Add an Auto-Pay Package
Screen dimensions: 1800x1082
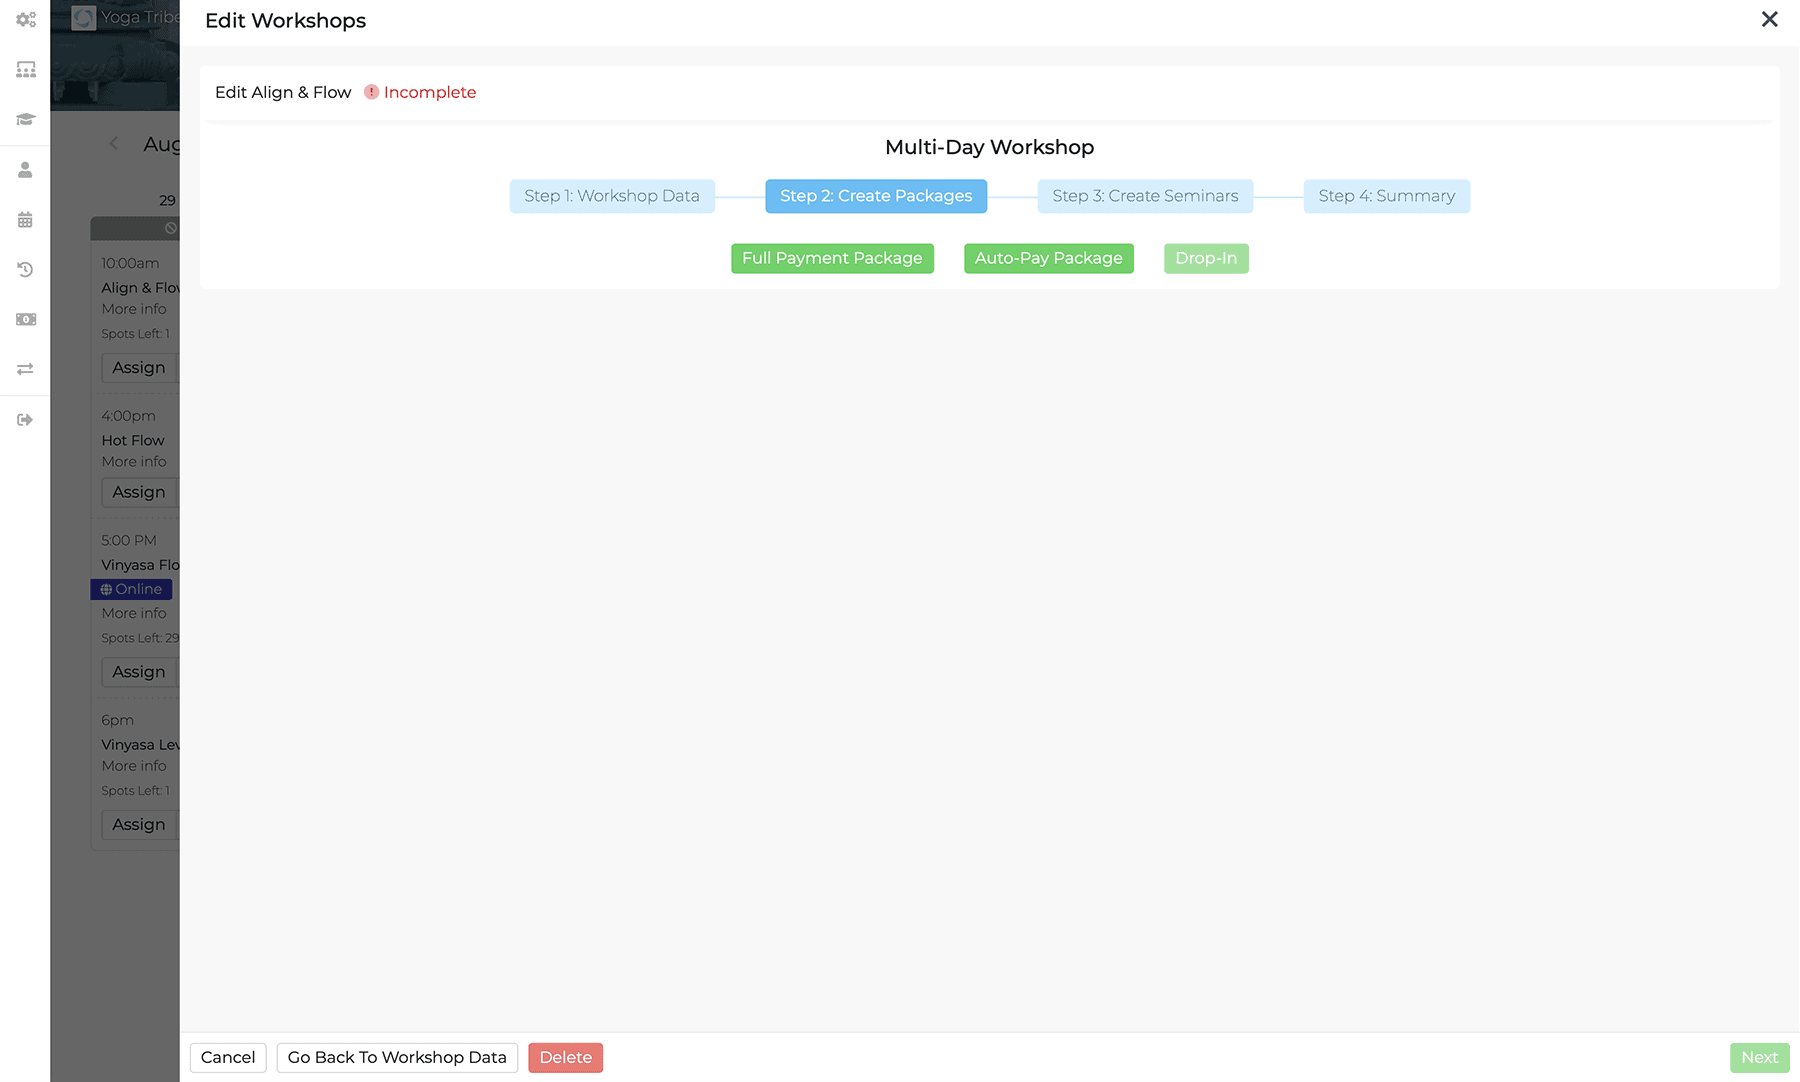[x=1049, y=258]
